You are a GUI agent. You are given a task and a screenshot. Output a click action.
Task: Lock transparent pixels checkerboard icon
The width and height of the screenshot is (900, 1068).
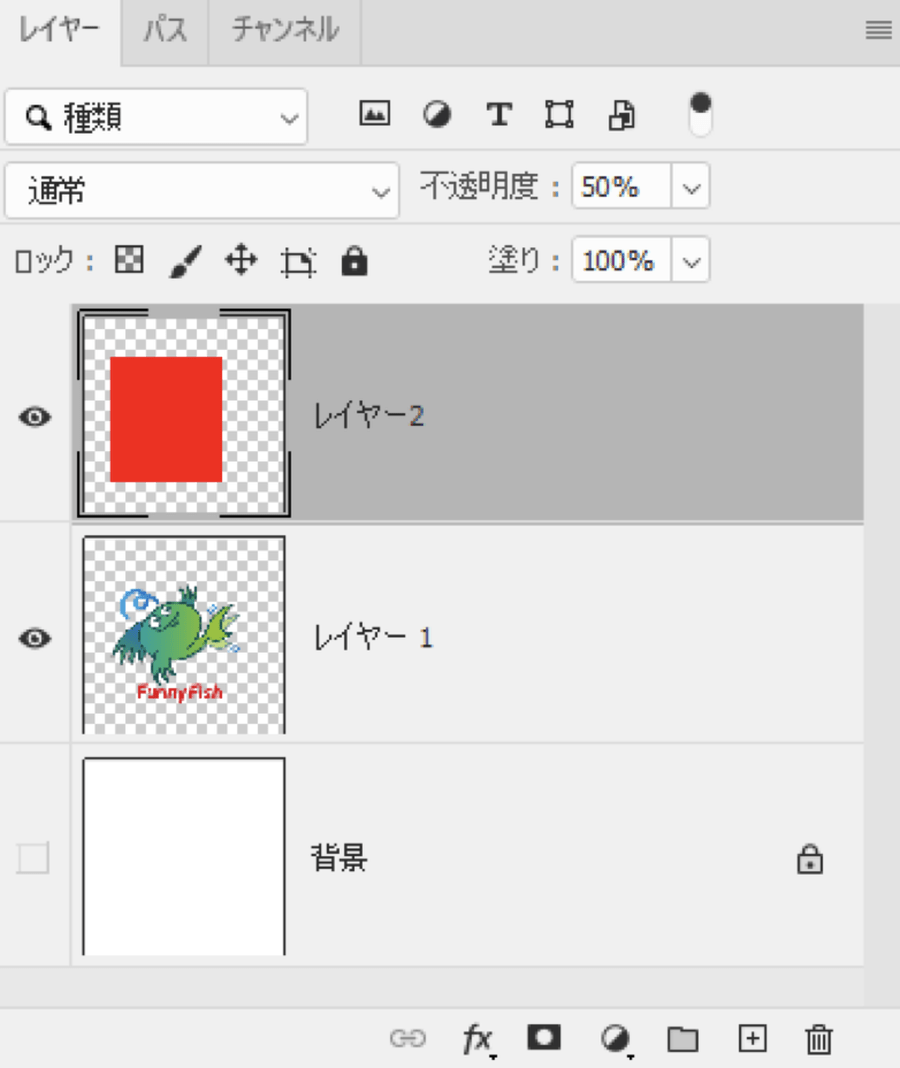pos(130,261)
